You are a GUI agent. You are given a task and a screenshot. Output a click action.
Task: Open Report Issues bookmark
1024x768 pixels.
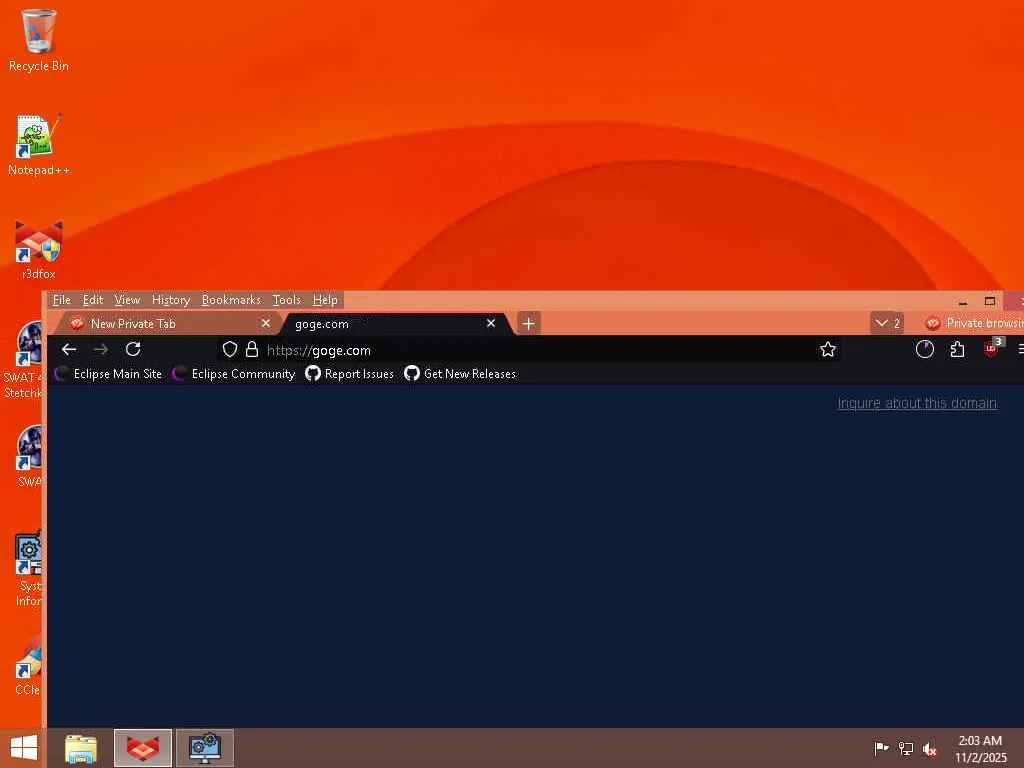tap(349, 374)
